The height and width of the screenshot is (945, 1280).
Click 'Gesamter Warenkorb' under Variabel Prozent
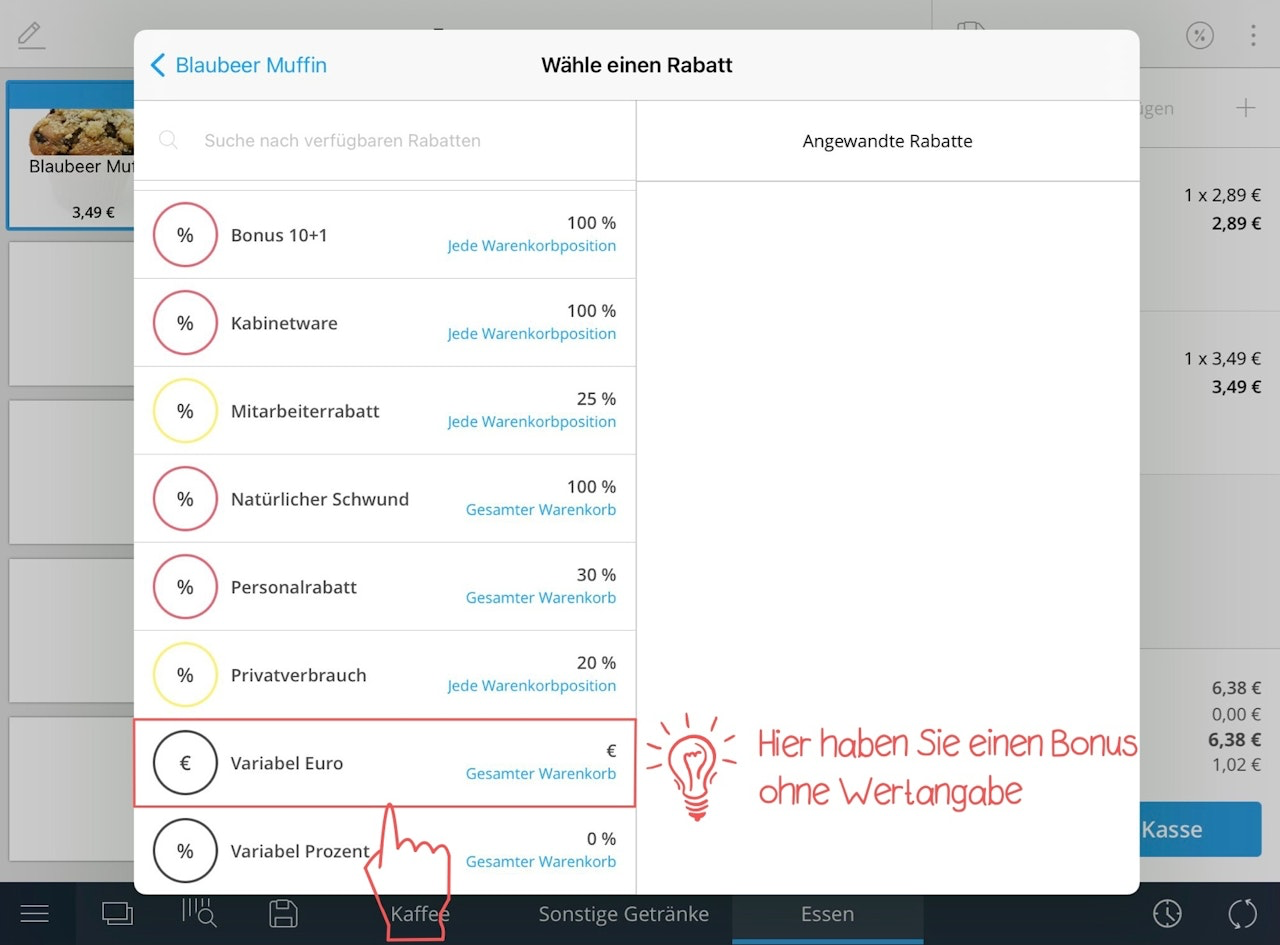541,862
